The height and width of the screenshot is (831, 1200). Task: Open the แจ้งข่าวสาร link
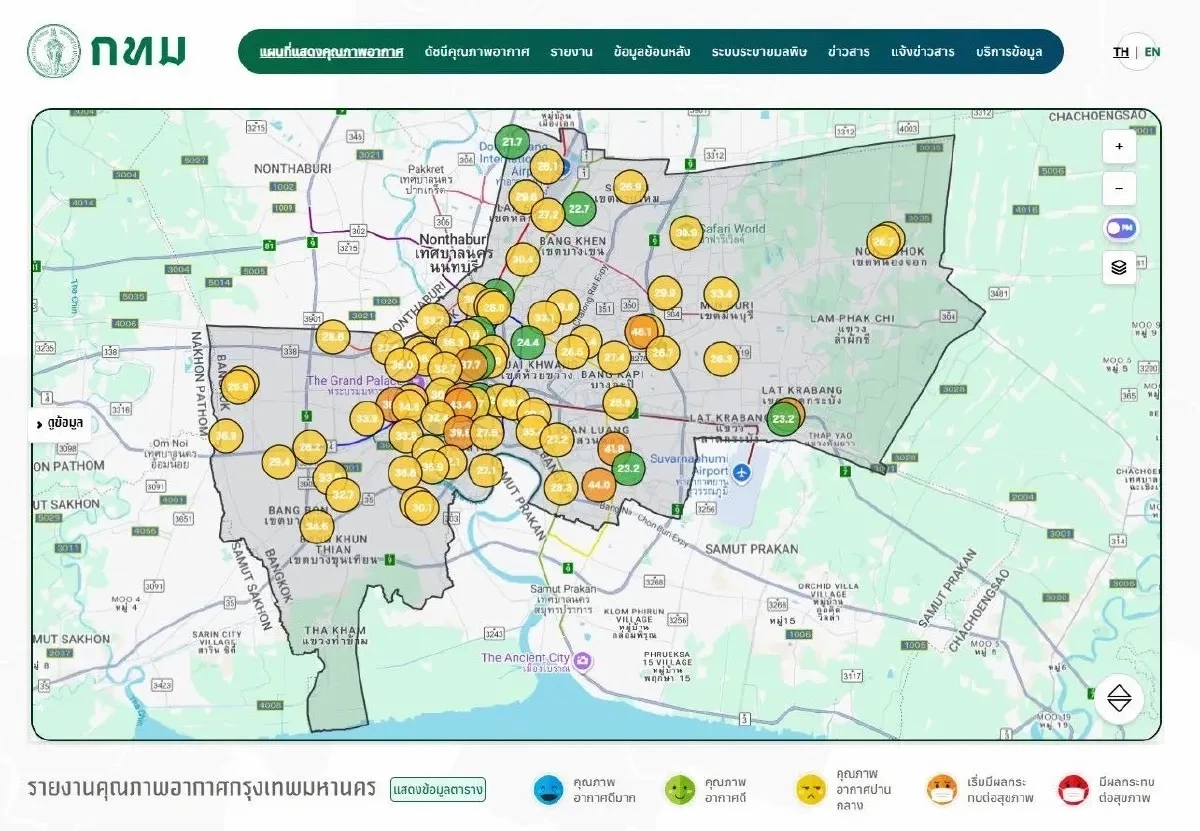(x=922, y=52)
